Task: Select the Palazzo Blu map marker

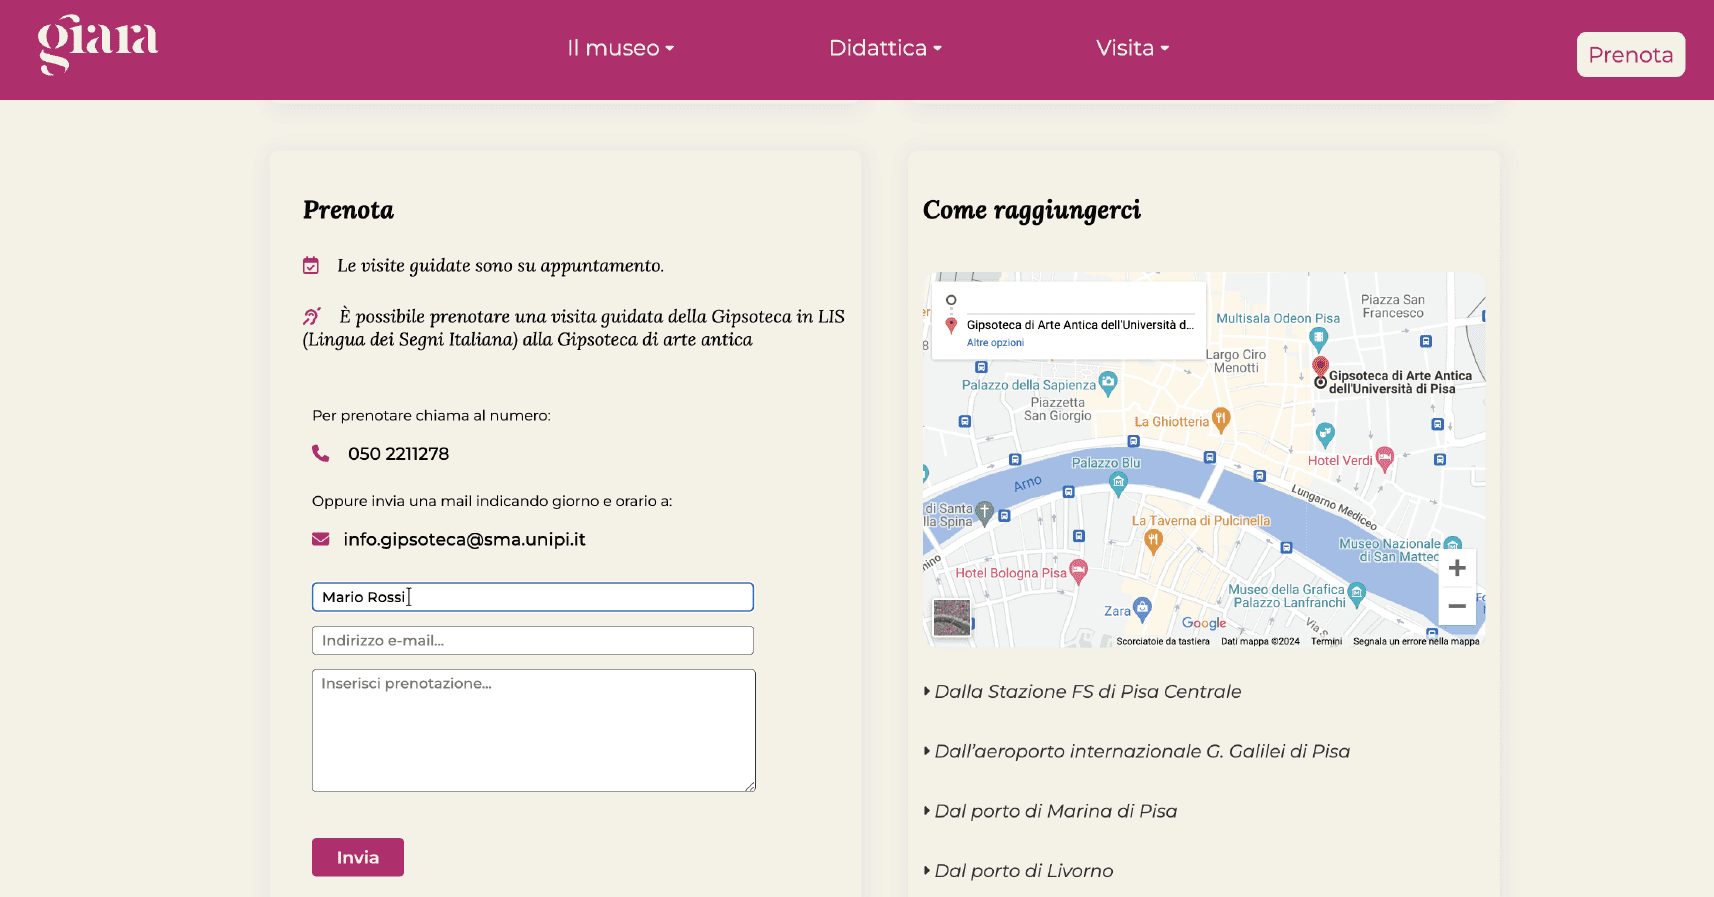Action: (x=1118, y=483)
